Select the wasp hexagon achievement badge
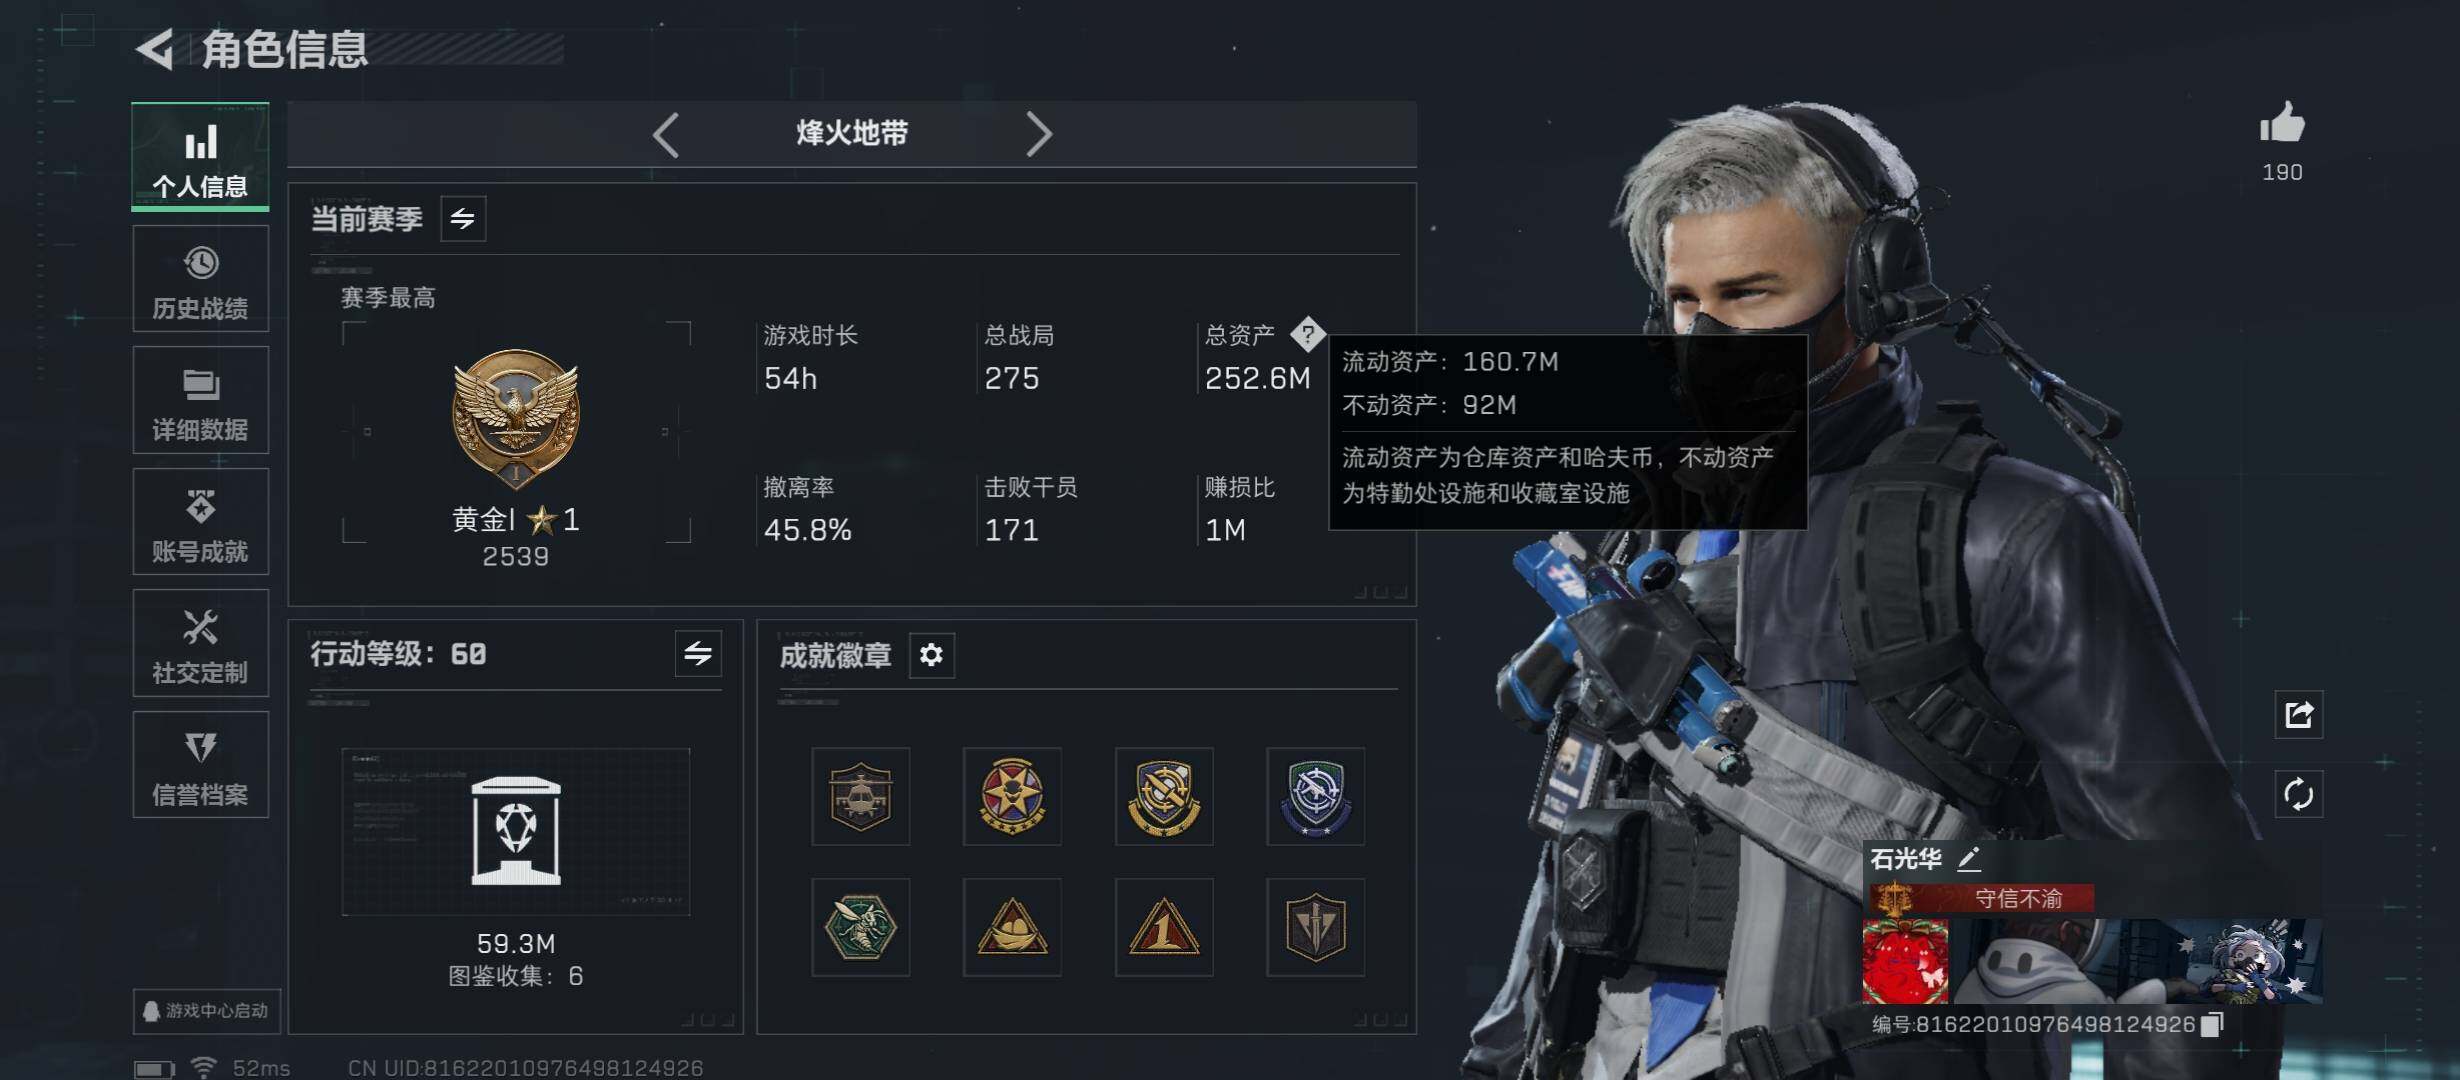This screenshot has height=1080, width=2460. (x=860, y=927)
